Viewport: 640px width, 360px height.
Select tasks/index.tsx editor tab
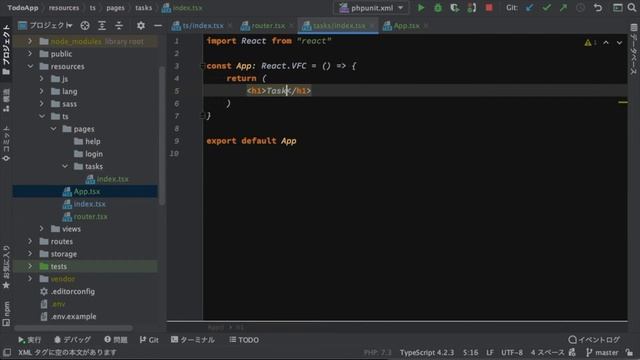coord(338,26)
